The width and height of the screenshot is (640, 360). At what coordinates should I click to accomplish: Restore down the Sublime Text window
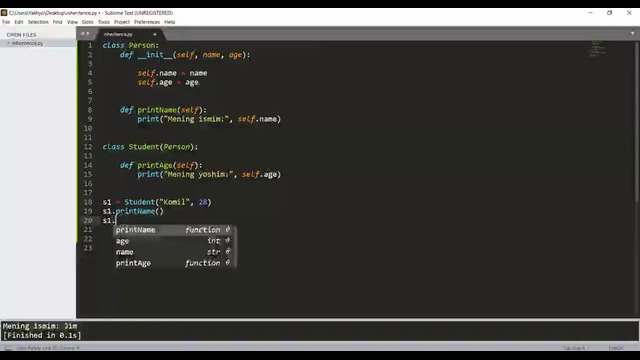tap(609, 13)
